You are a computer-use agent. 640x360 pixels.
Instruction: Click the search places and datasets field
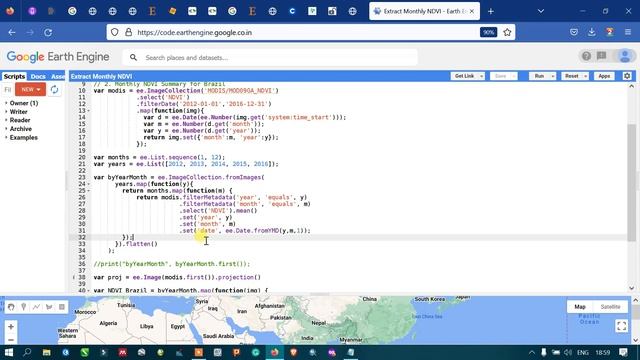tap(270, 58)
